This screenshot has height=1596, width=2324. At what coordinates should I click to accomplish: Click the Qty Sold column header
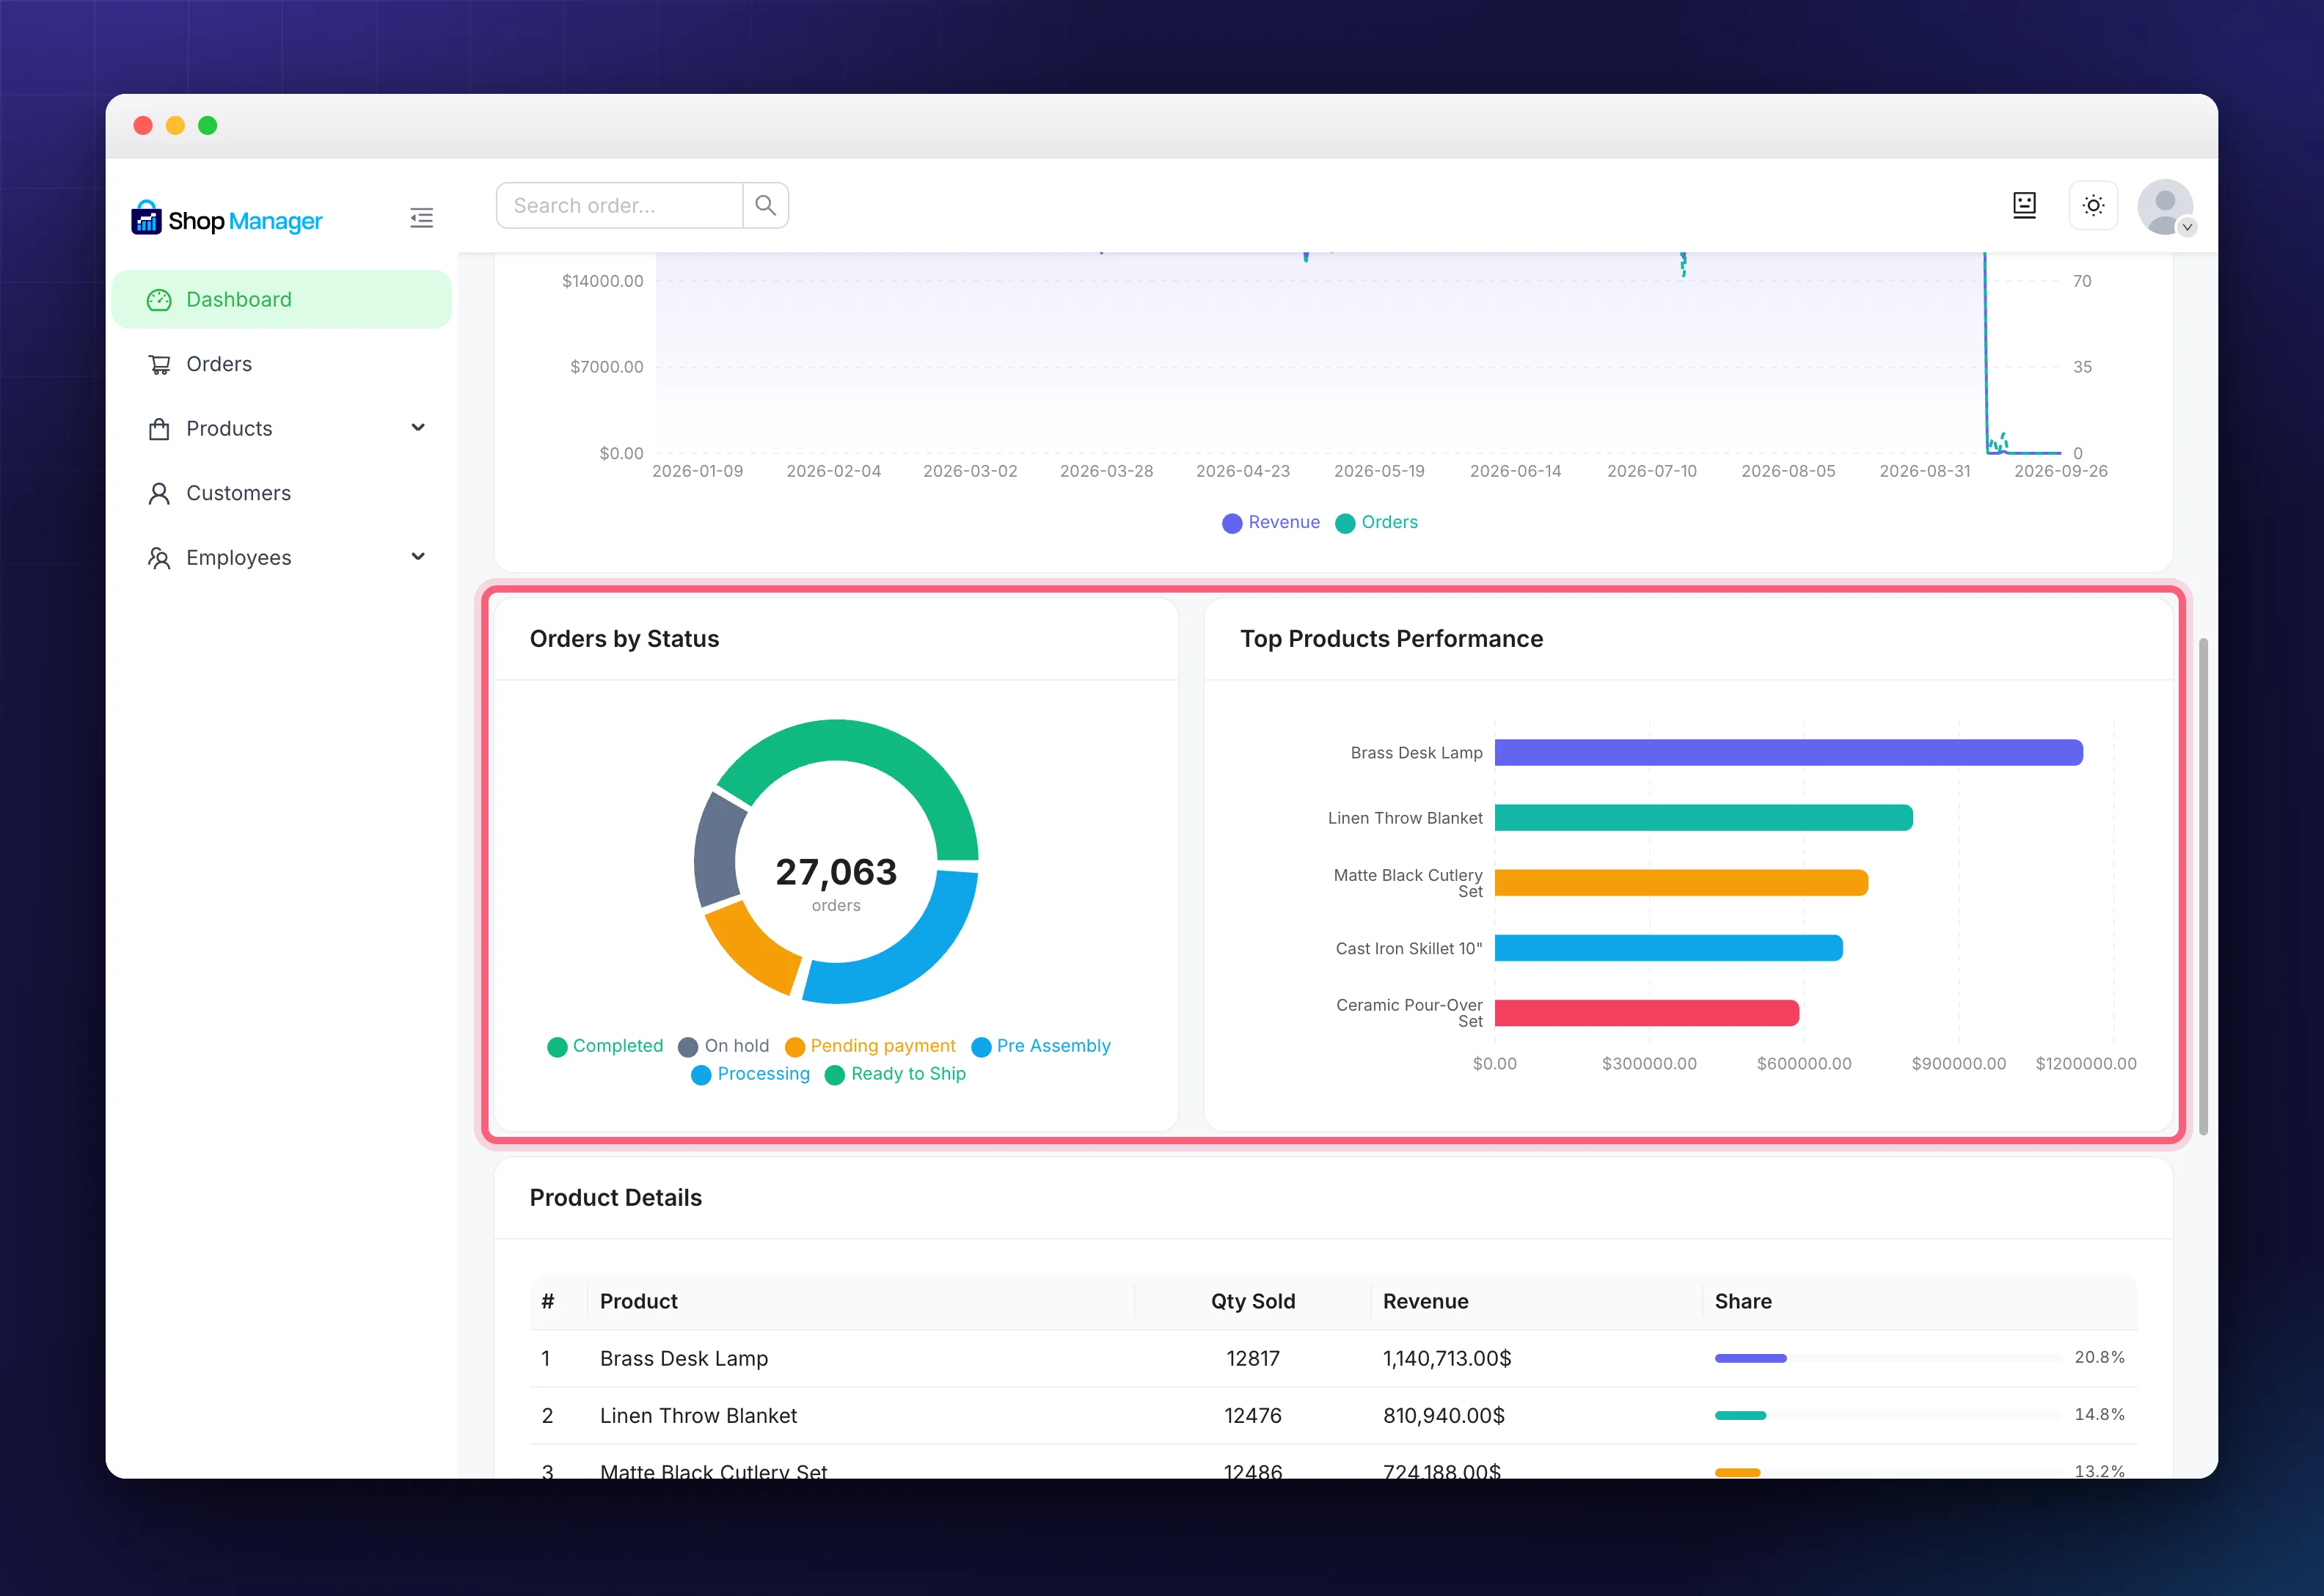1253,1301
